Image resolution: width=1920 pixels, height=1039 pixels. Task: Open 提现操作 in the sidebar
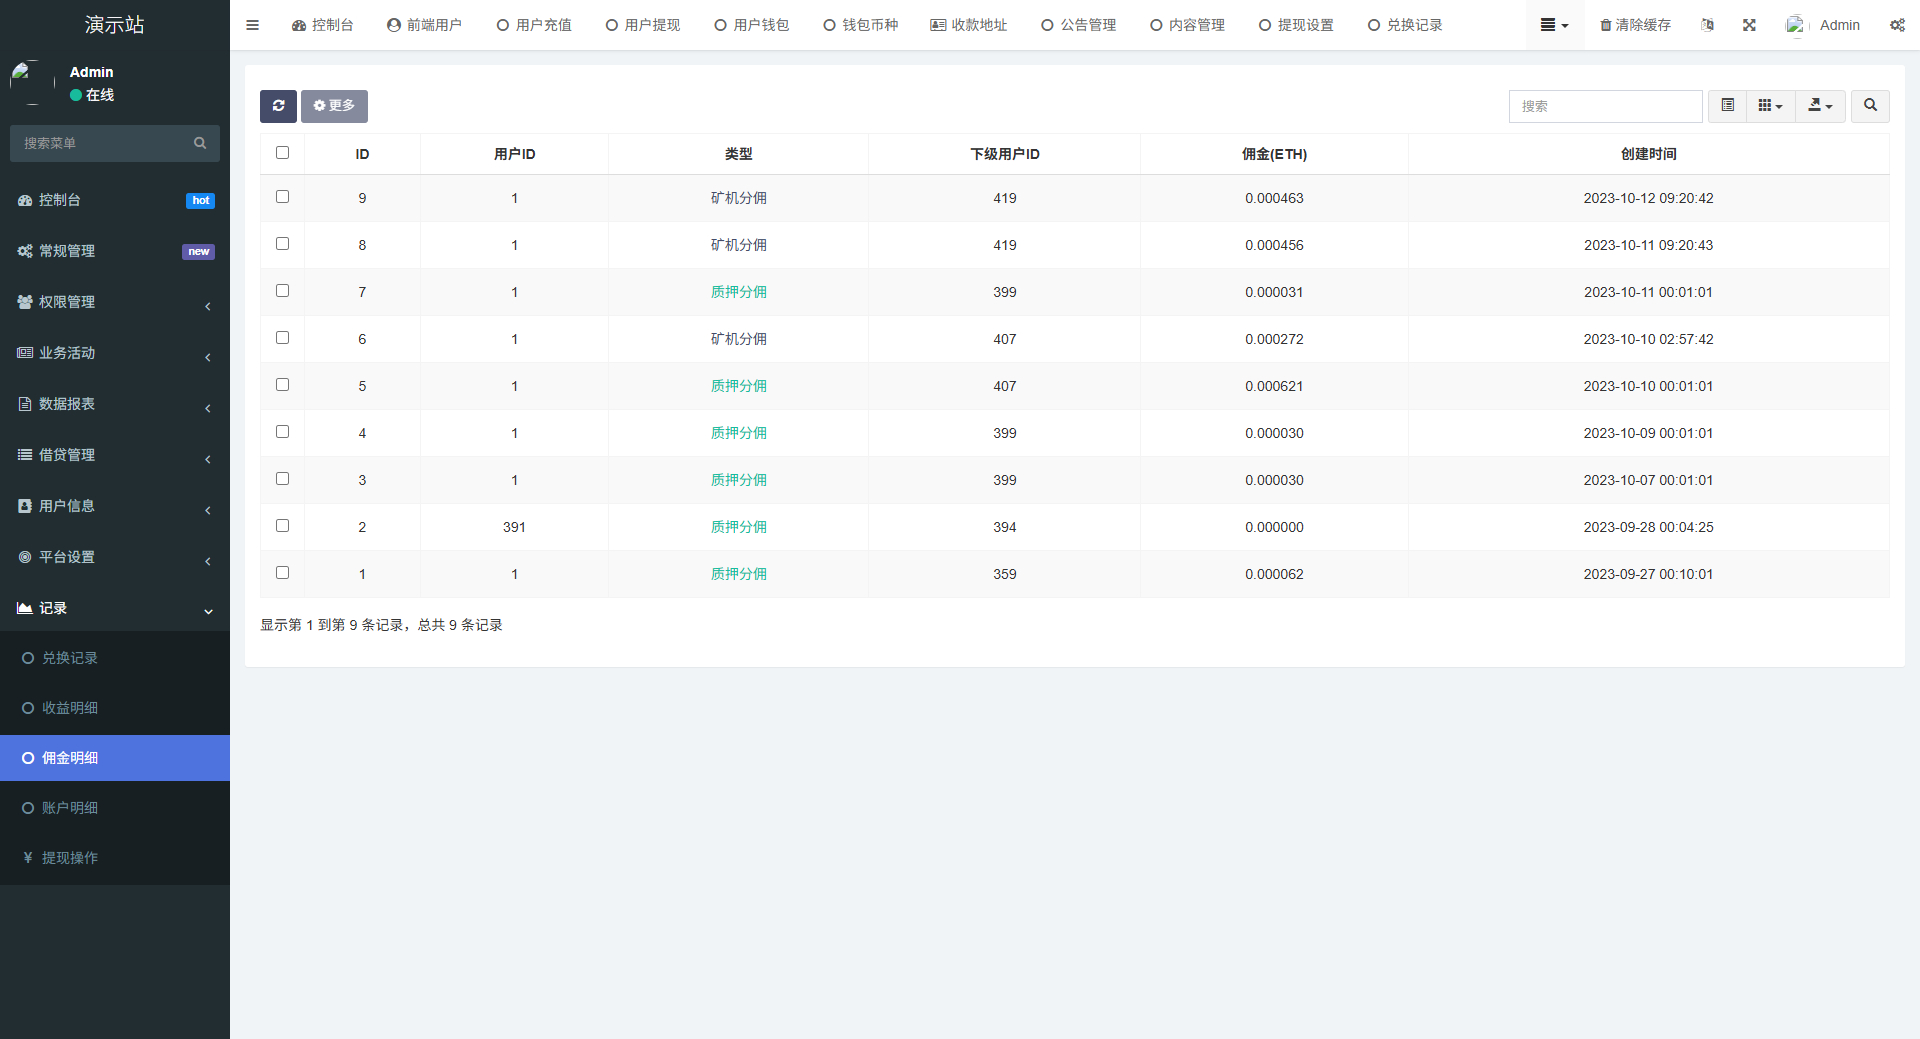point(70,857)
